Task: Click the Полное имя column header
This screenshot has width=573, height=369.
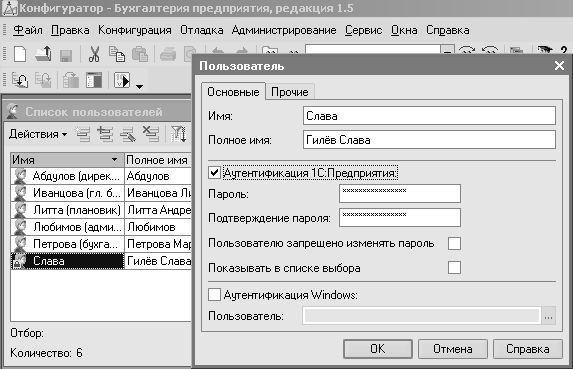Action: click(x=158, y=160)
